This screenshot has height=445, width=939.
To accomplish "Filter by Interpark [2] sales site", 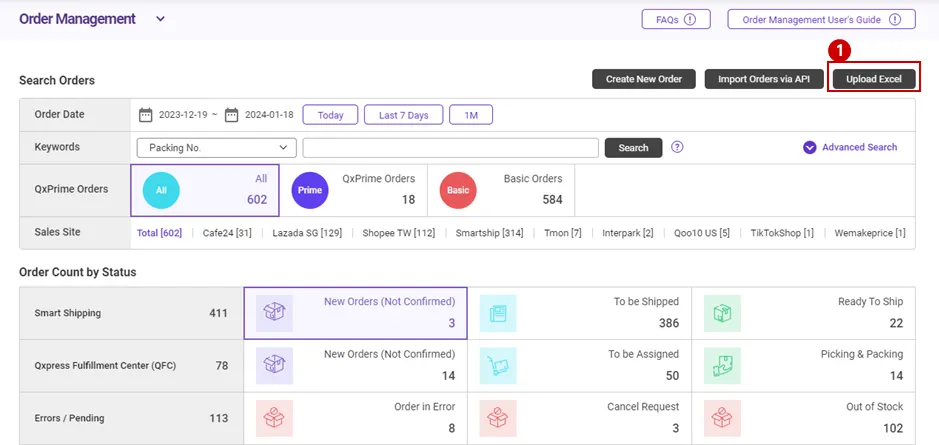I will tap(628, 233).
